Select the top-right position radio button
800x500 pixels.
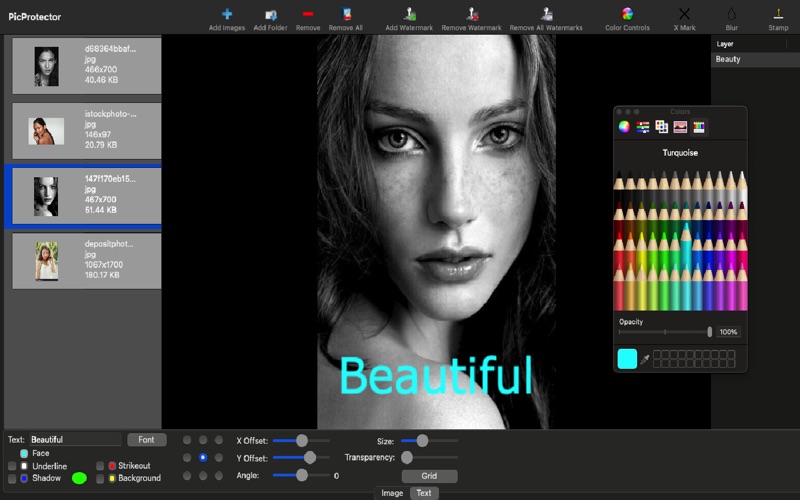(219, 440)
